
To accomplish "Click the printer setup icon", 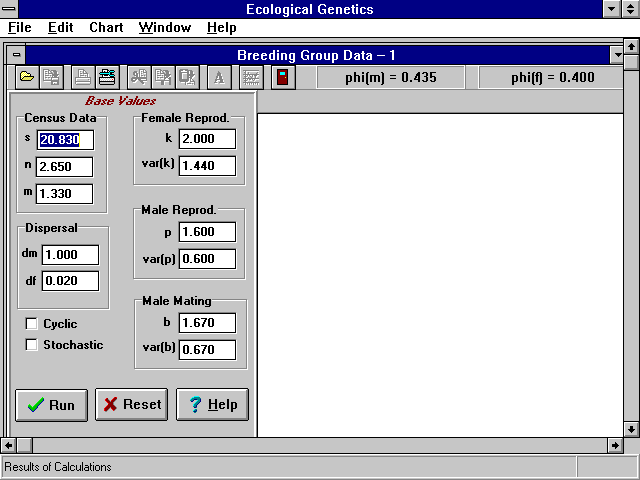I will coord(106,77).
